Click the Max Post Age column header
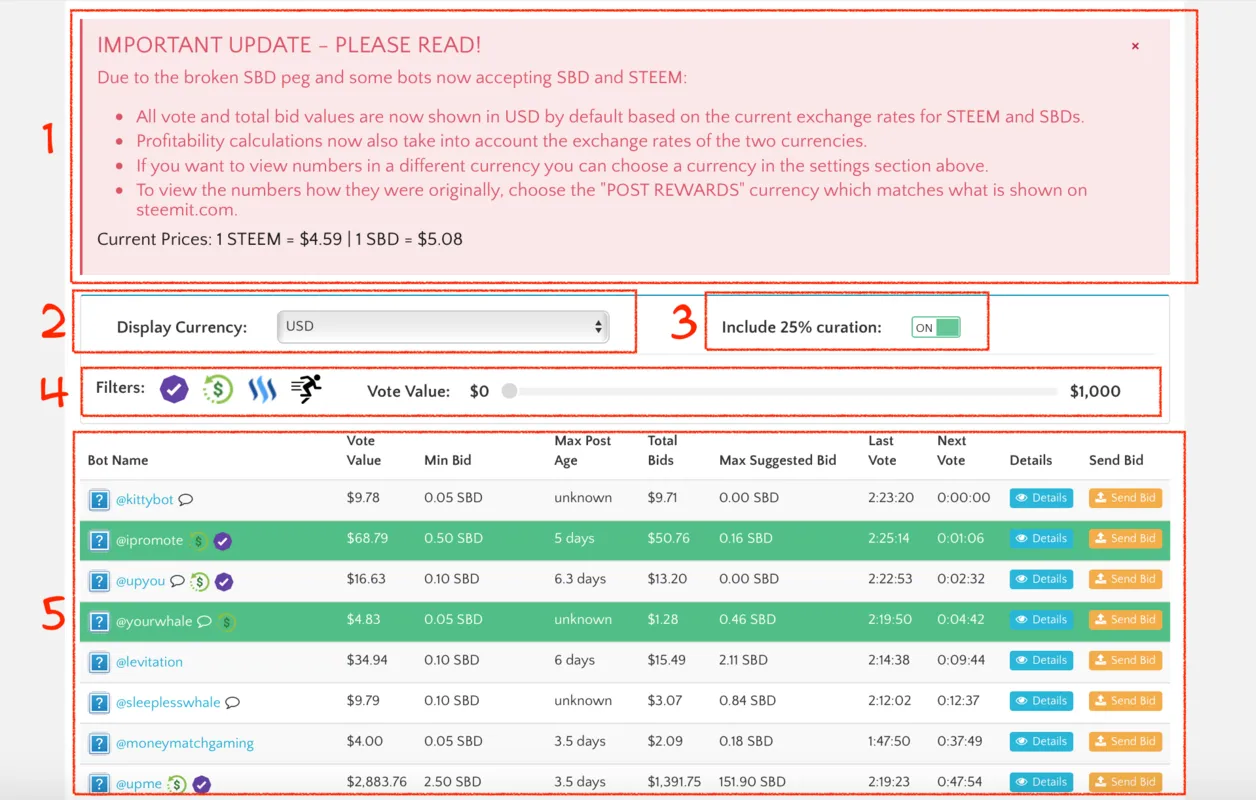This screenshot has height=800, width=1256. [583, 451]
